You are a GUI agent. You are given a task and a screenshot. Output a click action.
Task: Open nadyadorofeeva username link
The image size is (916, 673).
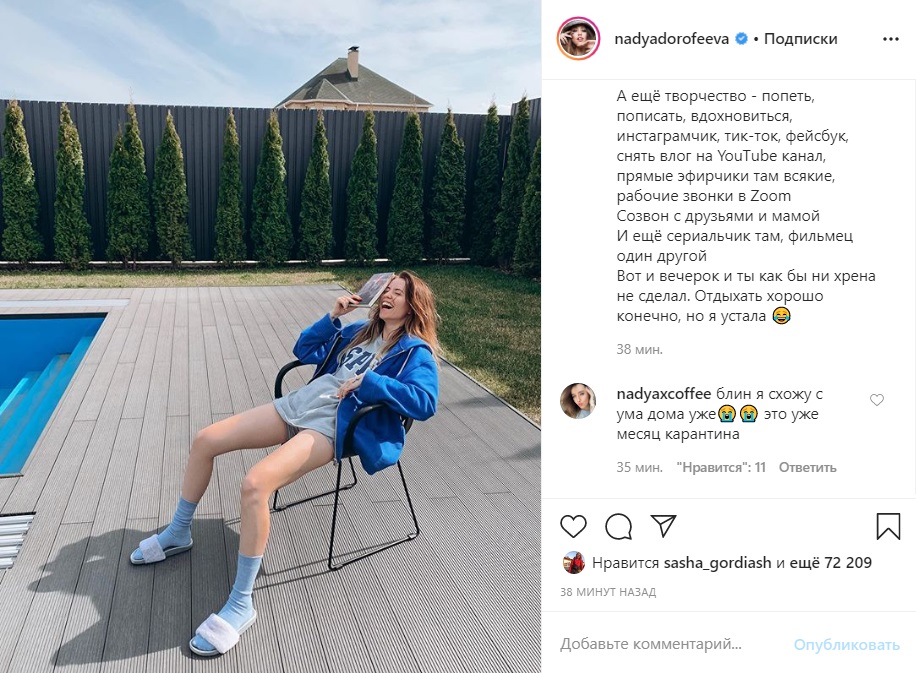(671, 39)
